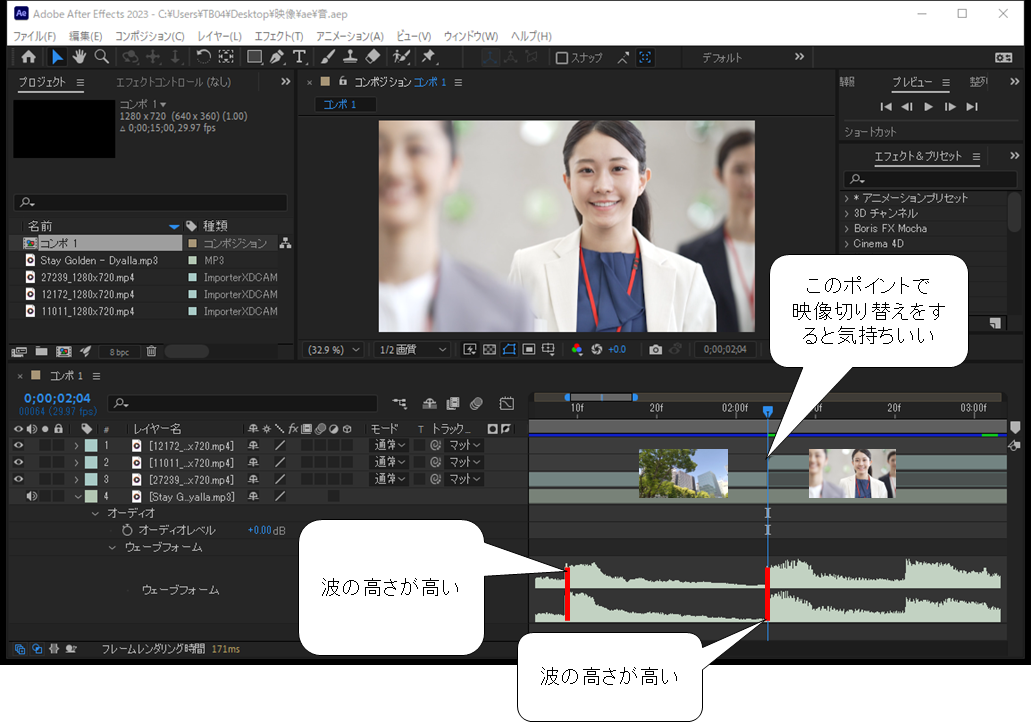Click the Project panel search field

click(151, 202)
